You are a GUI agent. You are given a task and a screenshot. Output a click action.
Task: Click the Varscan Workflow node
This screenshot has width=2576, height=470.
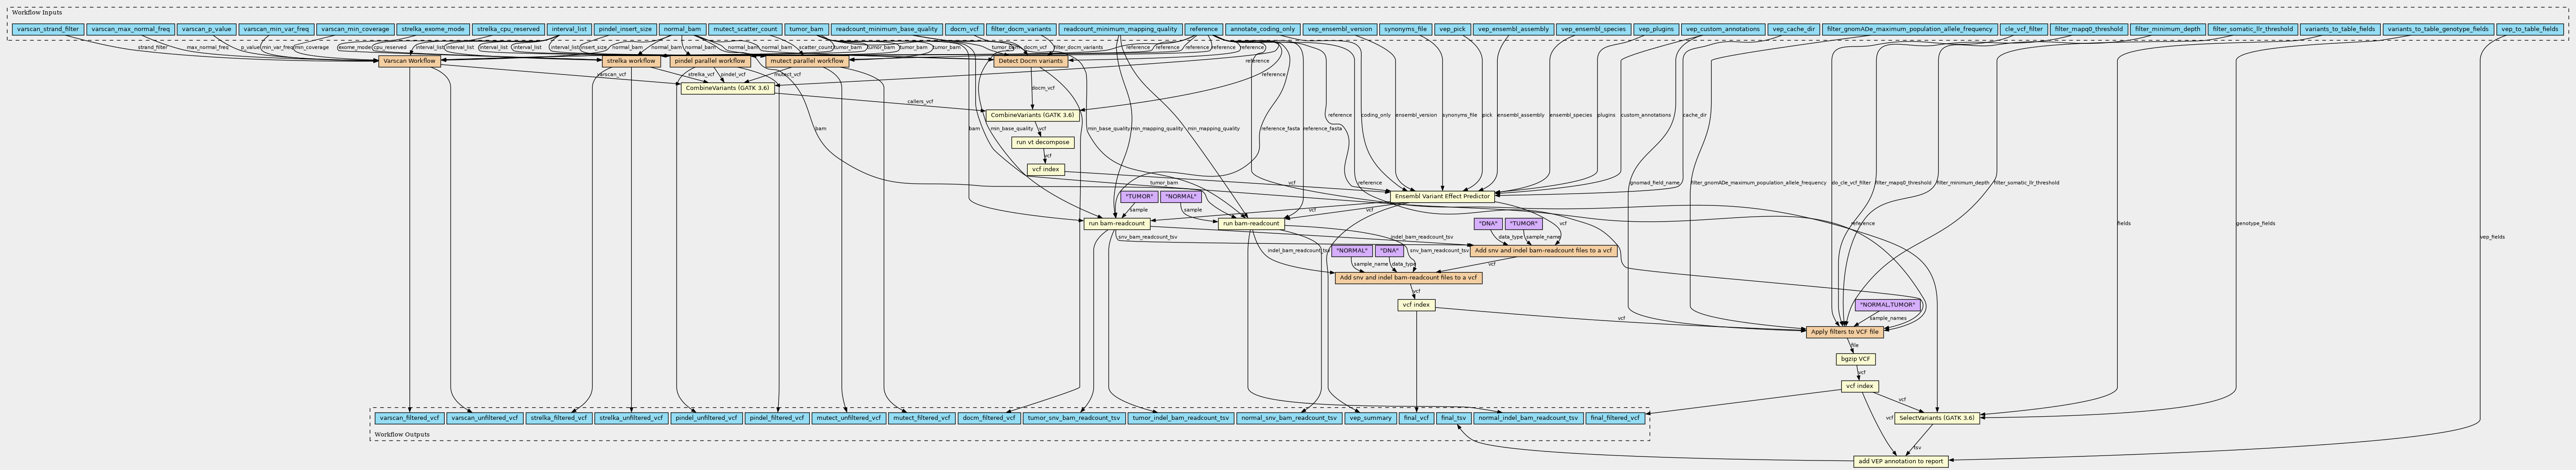(410, 61)
